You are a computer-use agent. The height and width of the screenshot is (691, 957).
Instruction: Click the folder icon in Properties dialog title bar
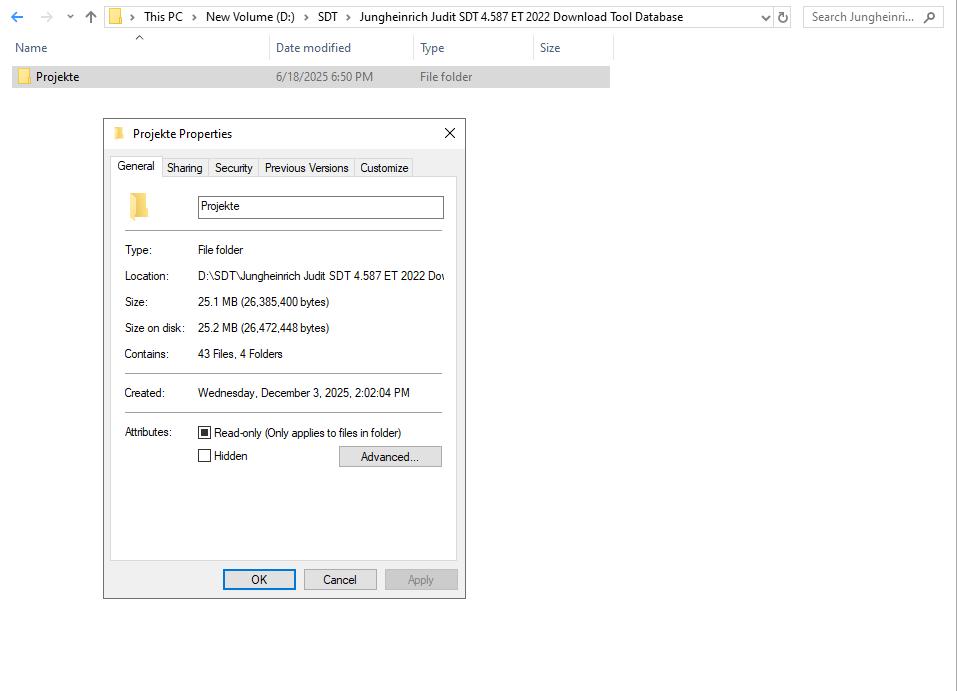(120, 133)
